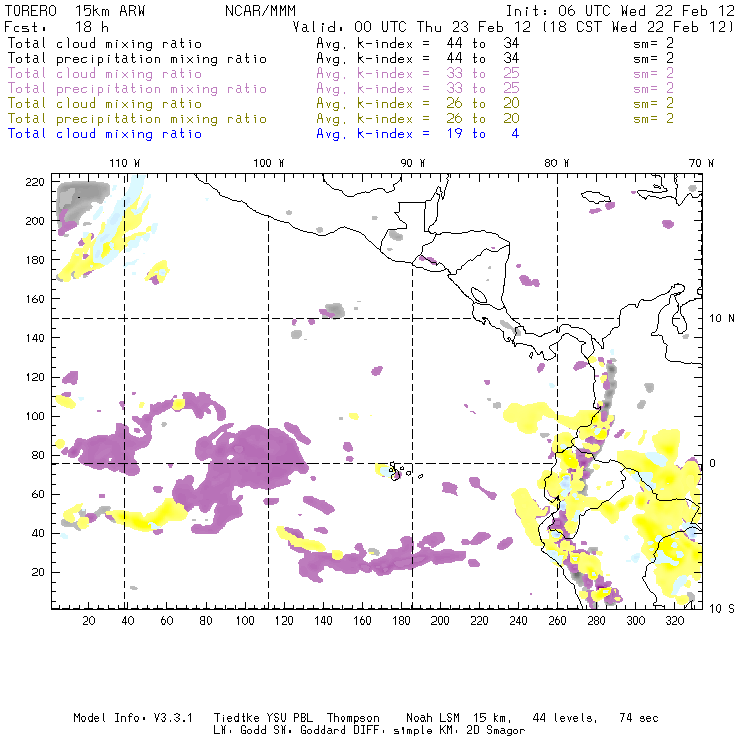740x740 pixels.
Task: Click the '80 W' longitude label
Action: [557, 163]
